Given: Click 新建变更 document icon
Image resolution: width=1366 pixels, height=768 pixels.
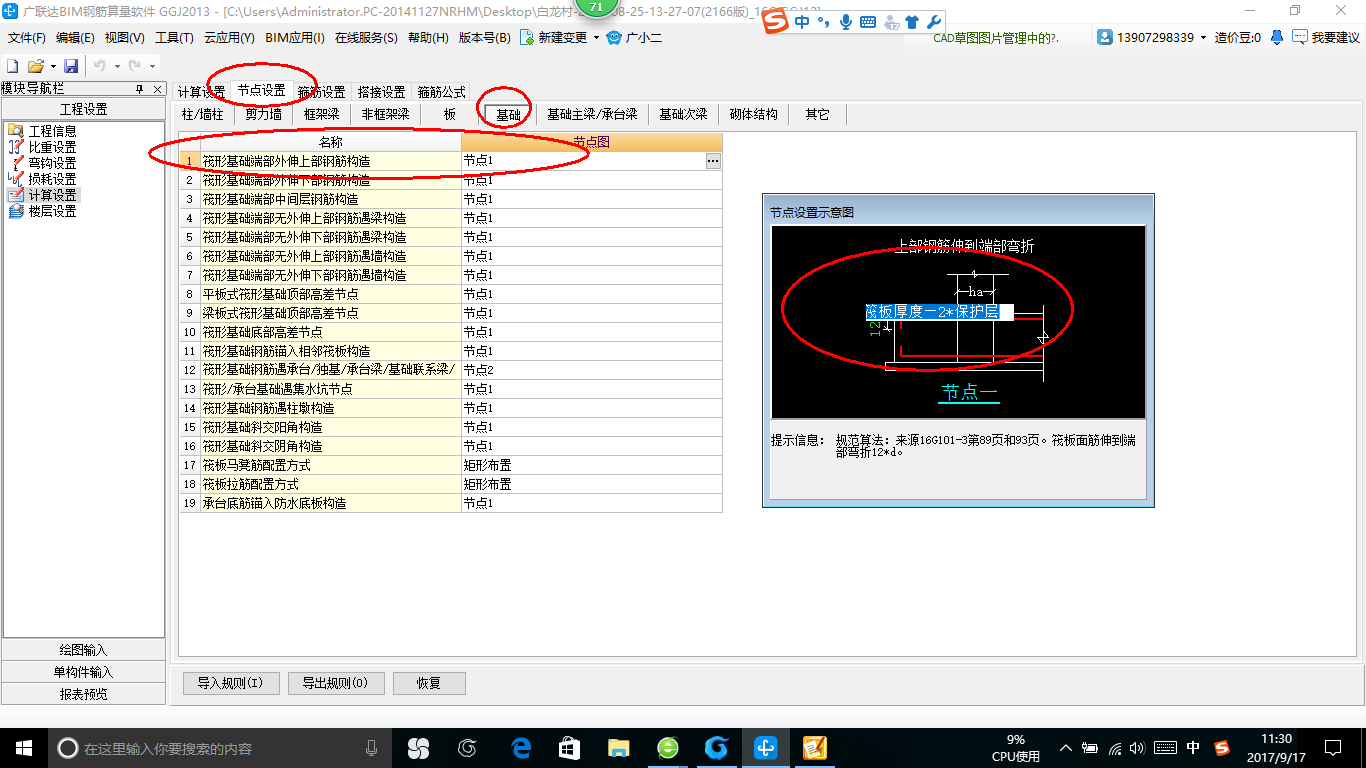Looking at the screenshot, I should click(x=526, y=38).
